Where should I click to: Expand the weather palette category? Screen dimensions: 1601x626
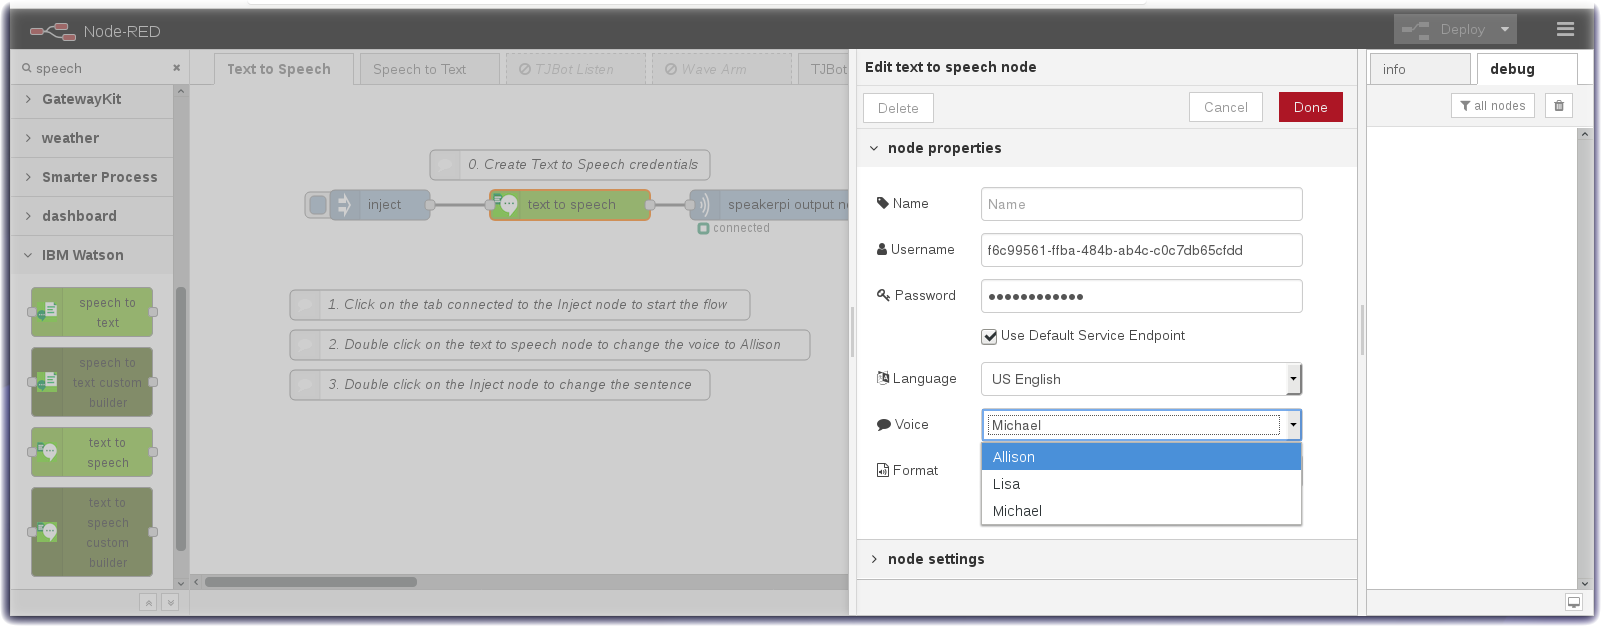point(92,138)
